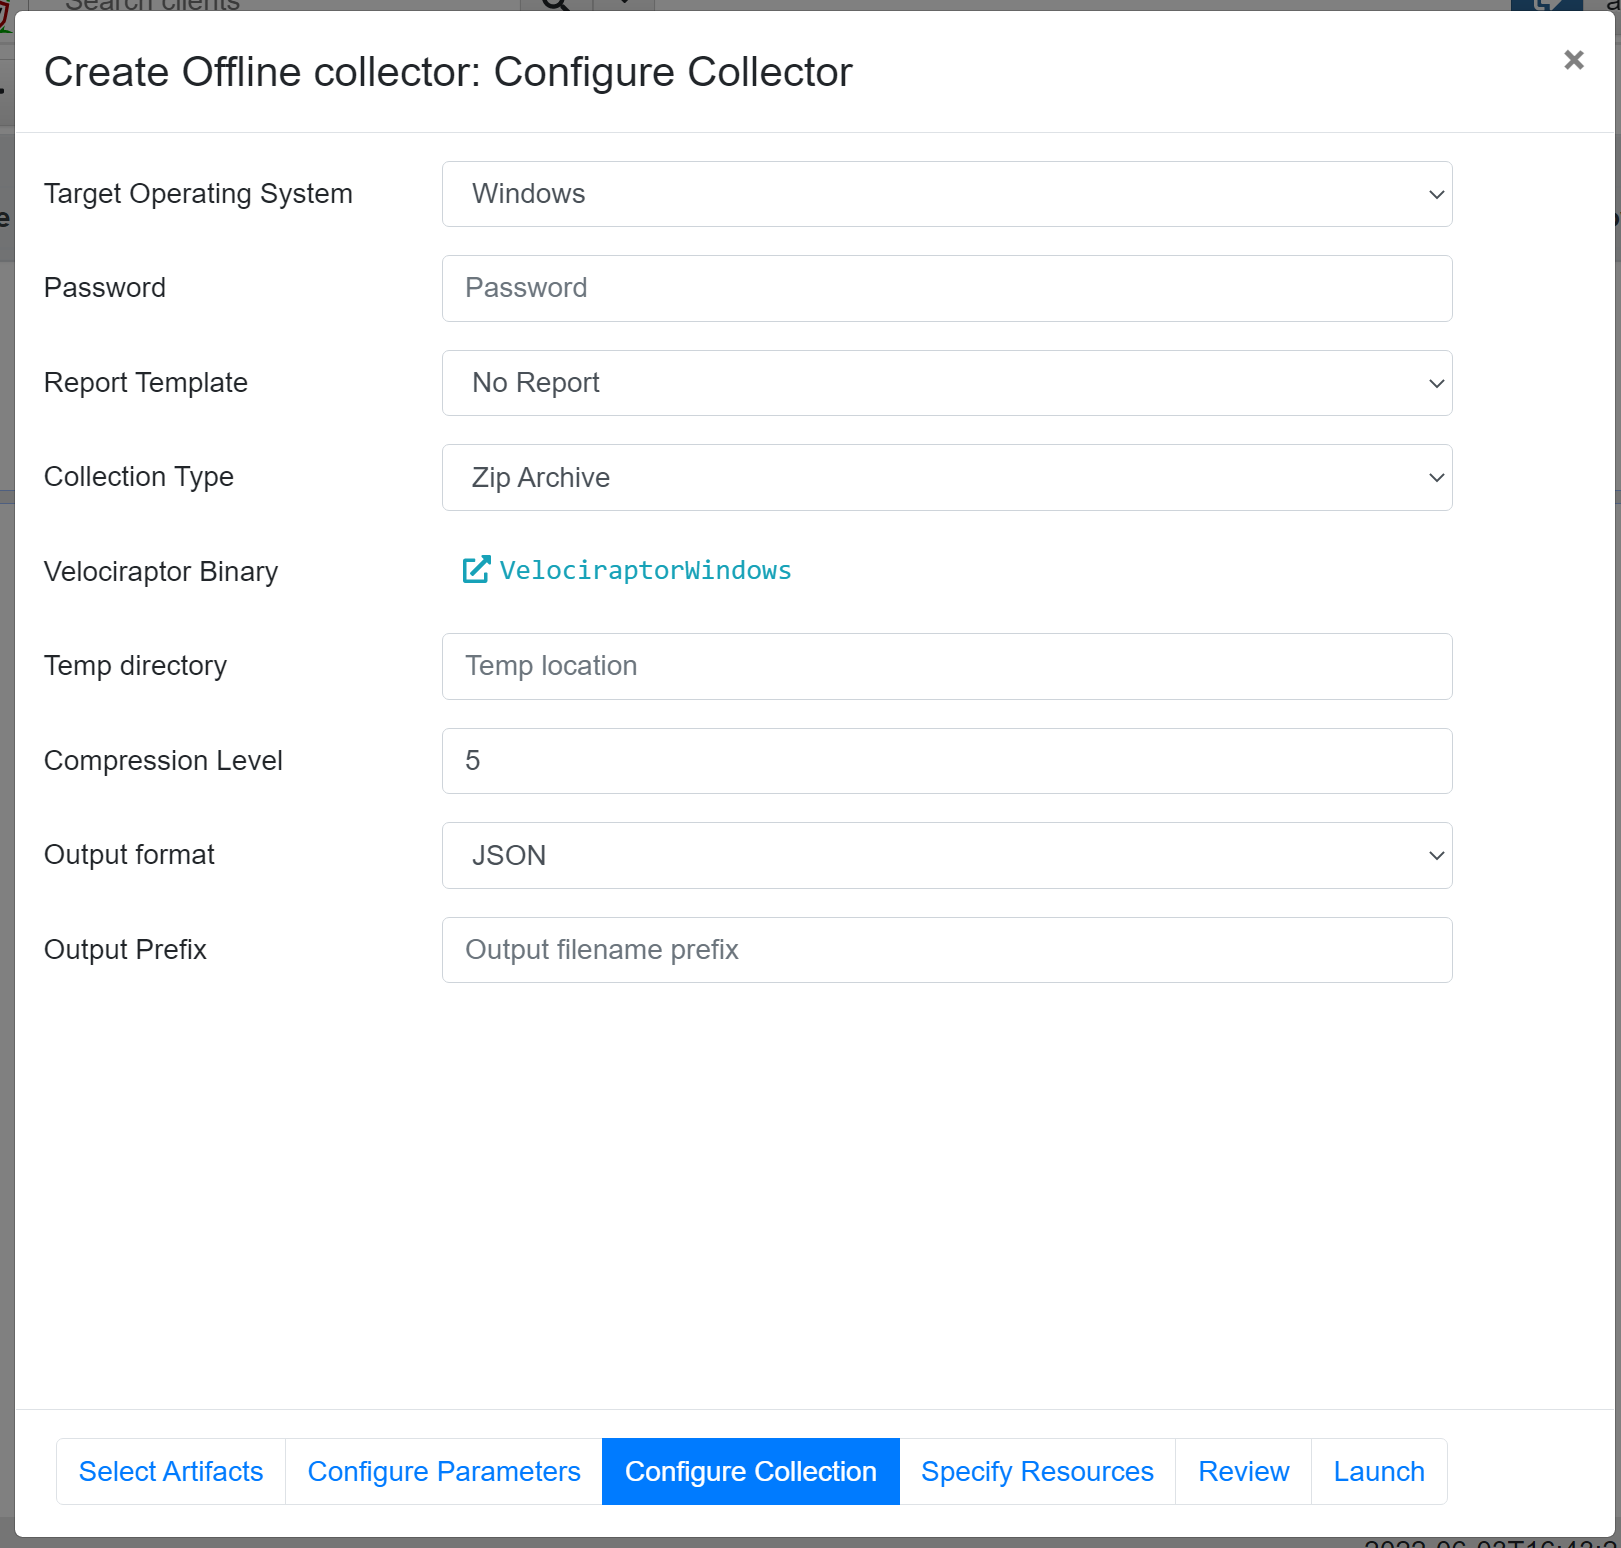
Task: Open the Target Operating System dropdown
Action: click(947, 194)
